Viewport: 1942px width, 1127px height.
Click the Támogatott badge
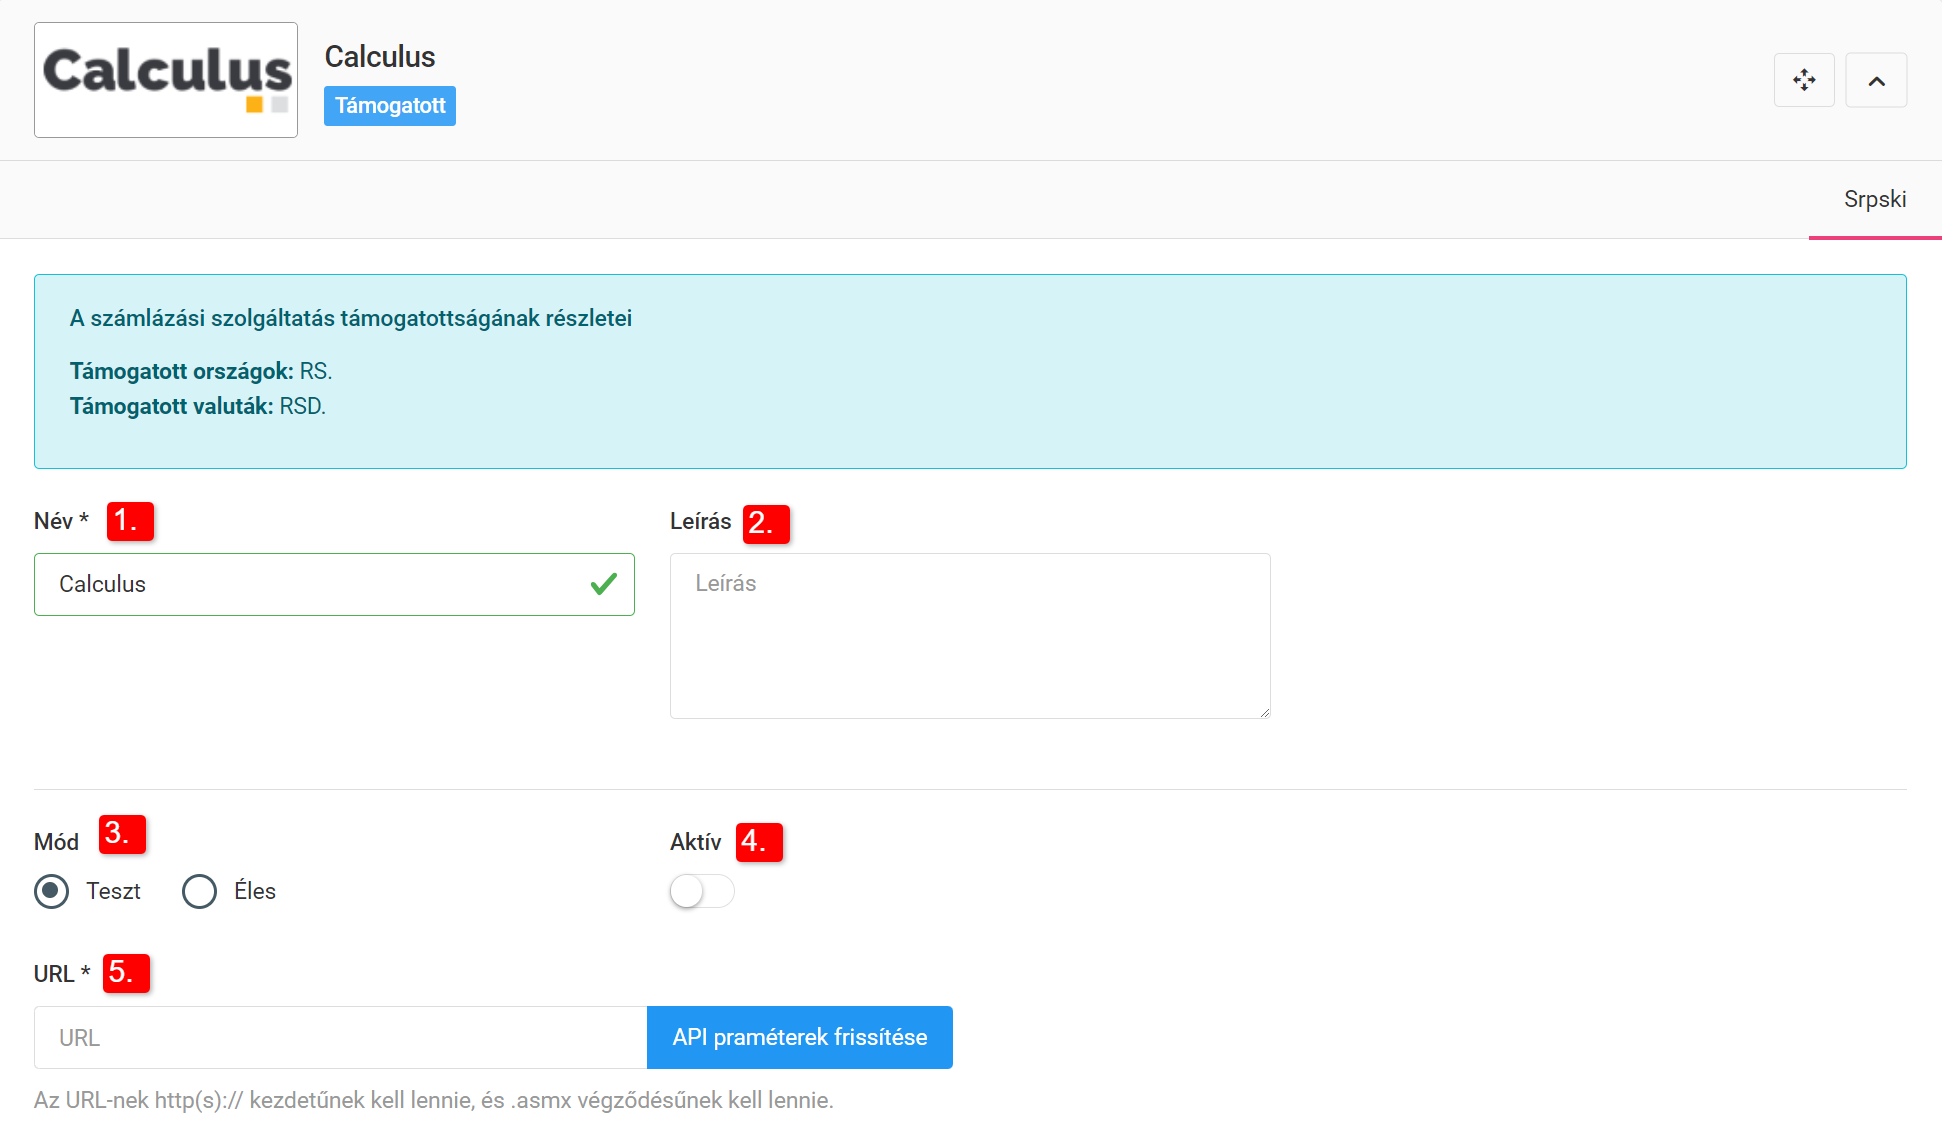(x=389, y=106)
